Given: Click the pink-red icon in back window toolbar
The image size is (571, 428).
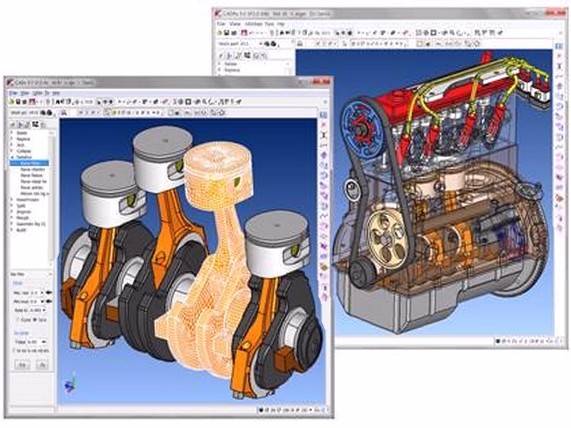Looking at the screenshot, I should 244,33.
